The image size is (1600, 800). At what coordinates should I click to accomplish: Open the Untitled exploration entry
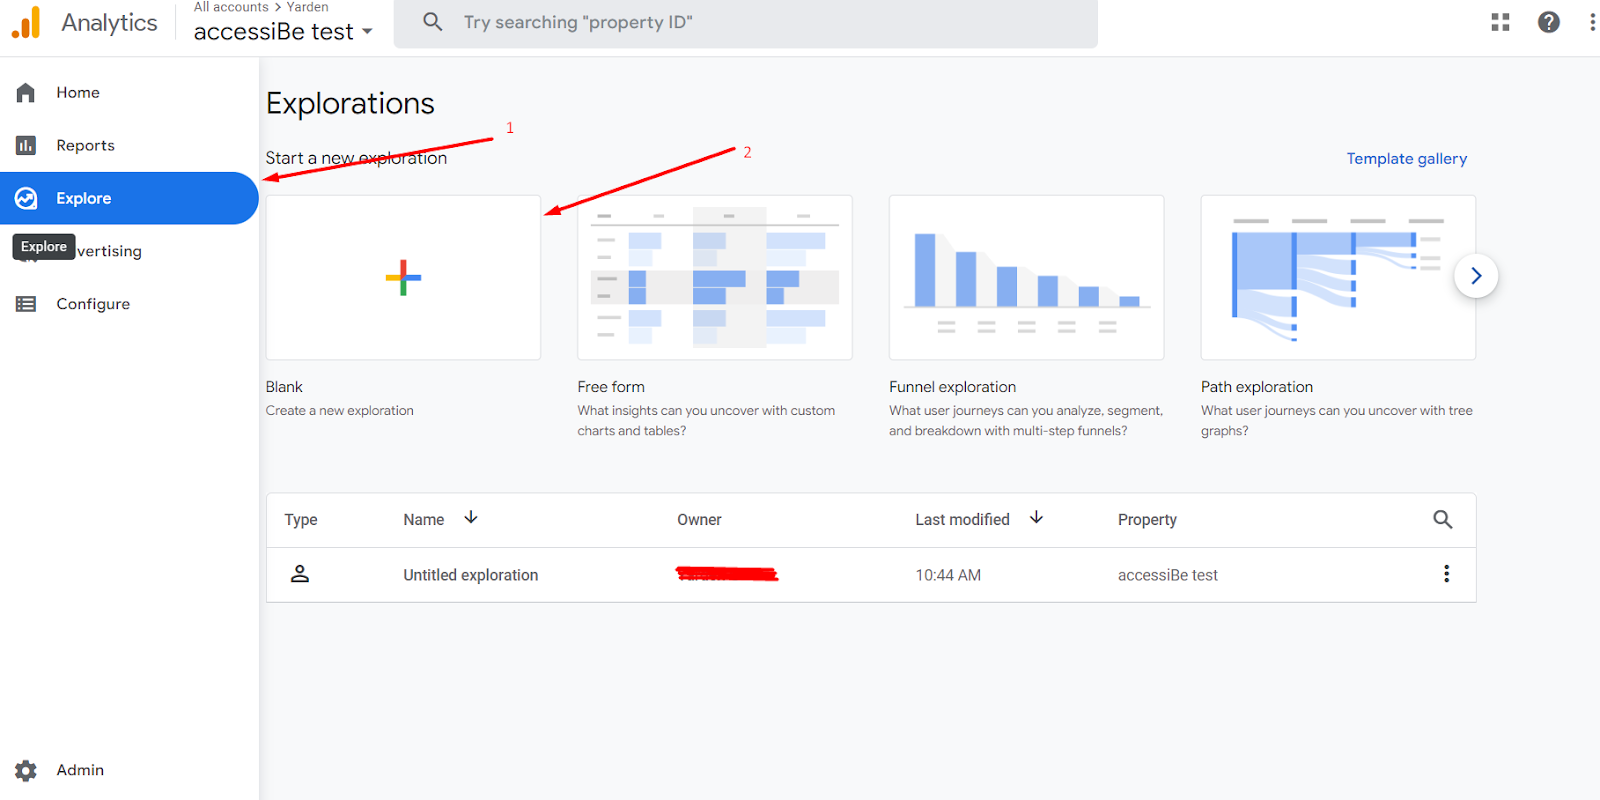pos(470,575)
